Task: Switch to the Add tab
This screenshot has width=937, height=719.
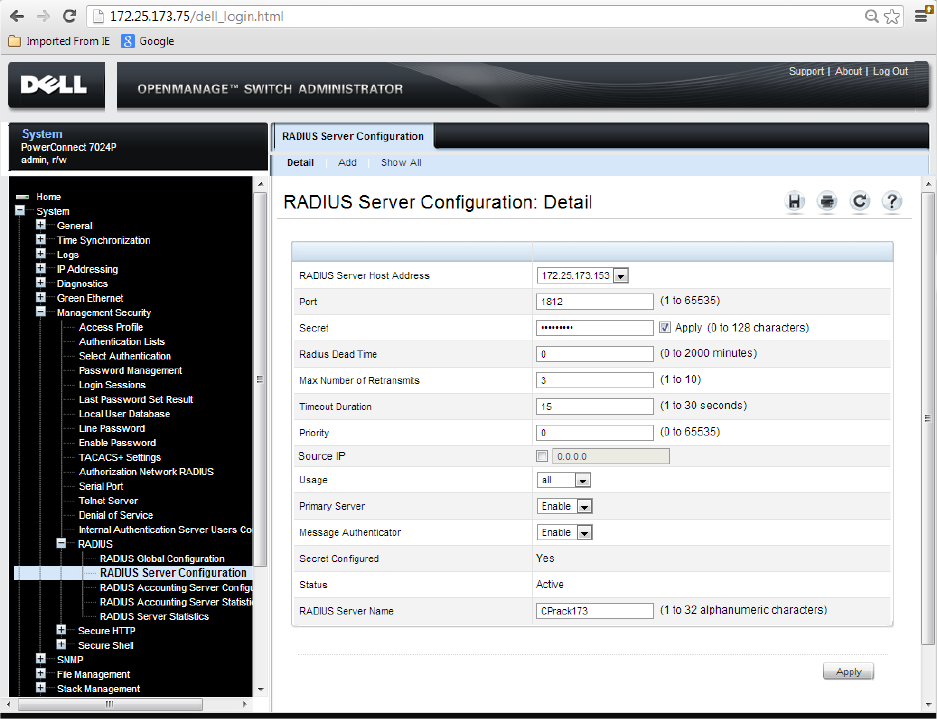Action: pyautogui.click(x=347, y=163)
